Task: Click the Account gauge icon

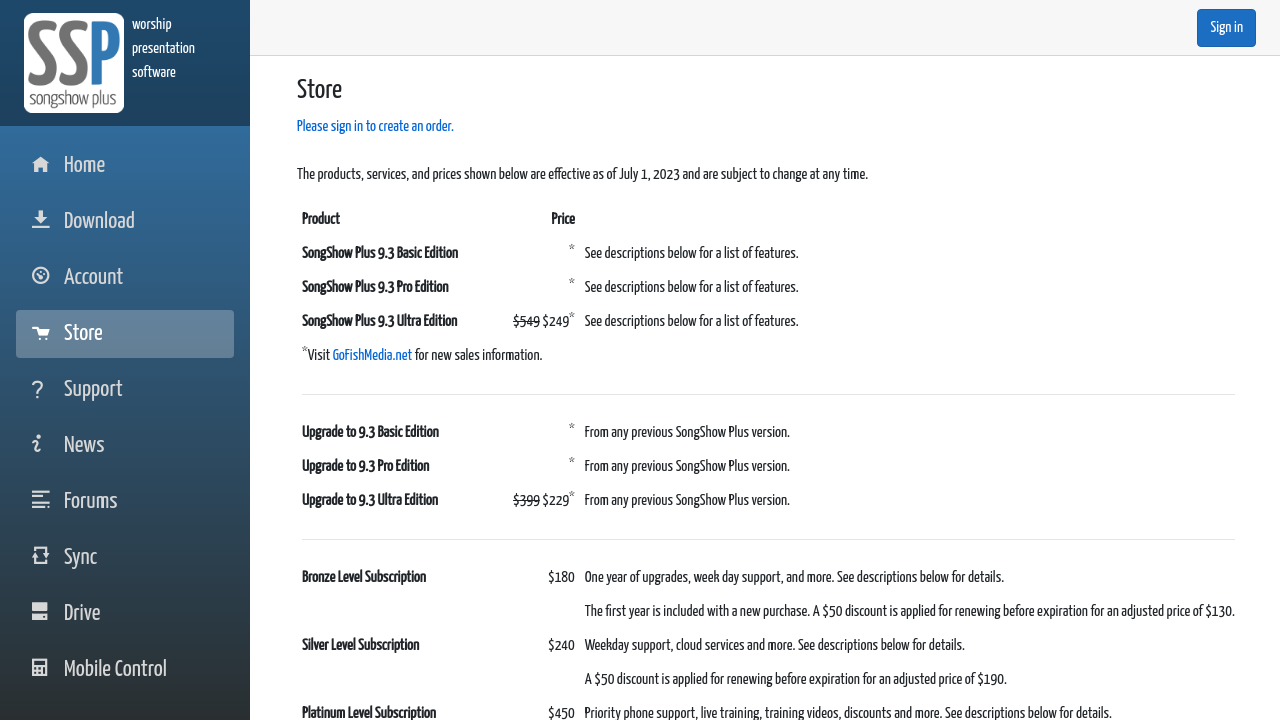Action: (40, 276)
